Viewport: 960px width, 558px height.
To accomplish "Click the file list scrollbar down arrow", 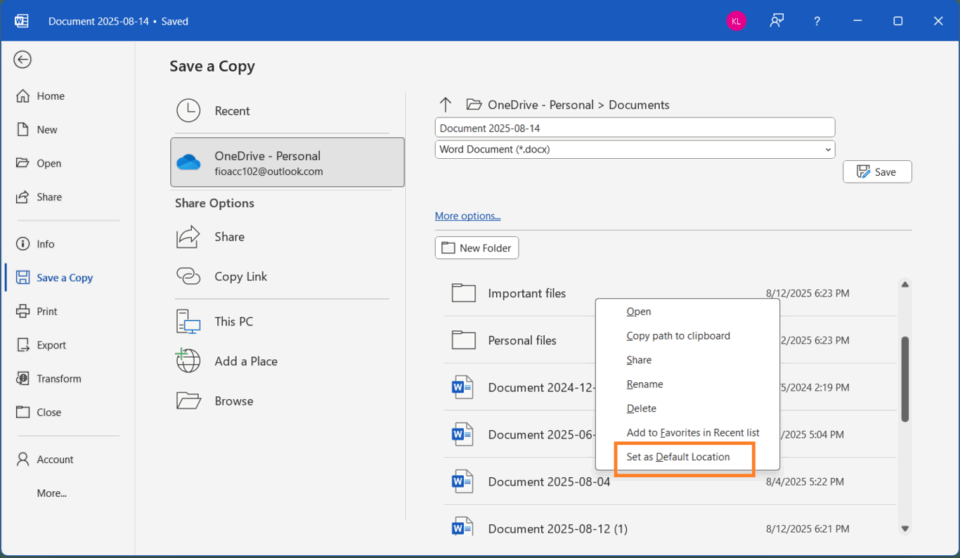I will point(905,528).
